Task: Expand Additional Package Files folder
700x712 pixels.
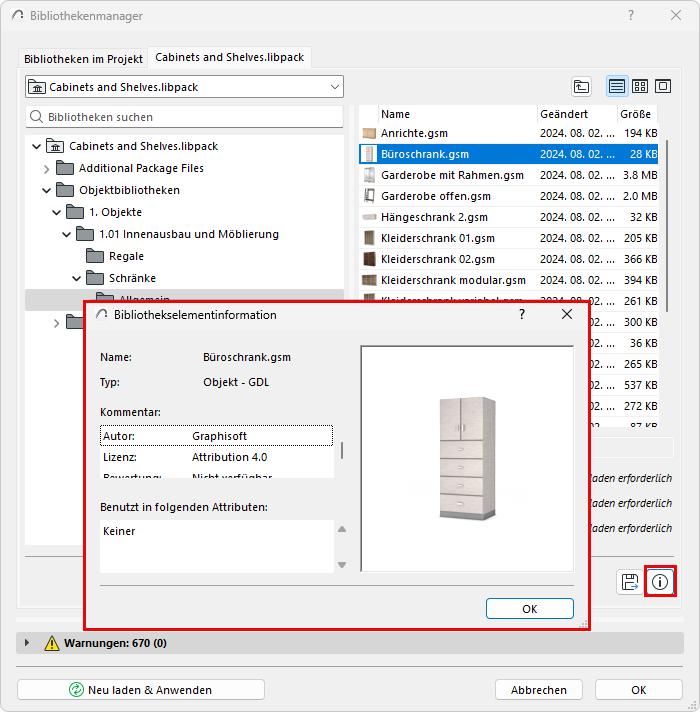Action: [46, 169]
